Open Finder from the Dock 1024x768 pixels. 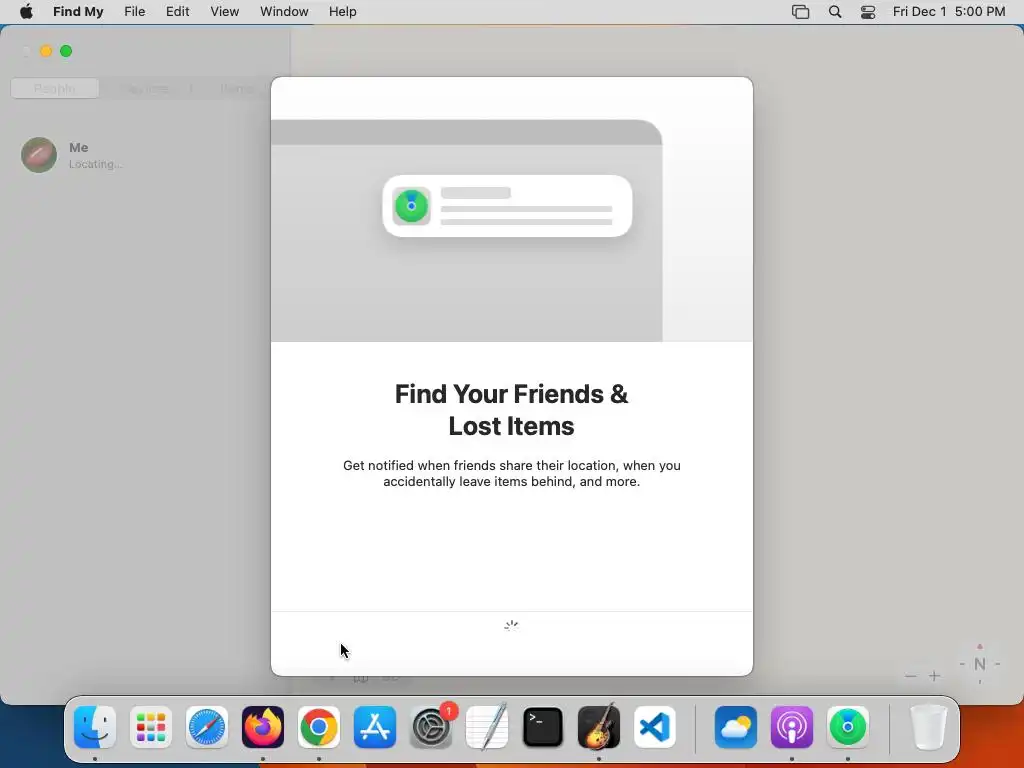[95, 727]
